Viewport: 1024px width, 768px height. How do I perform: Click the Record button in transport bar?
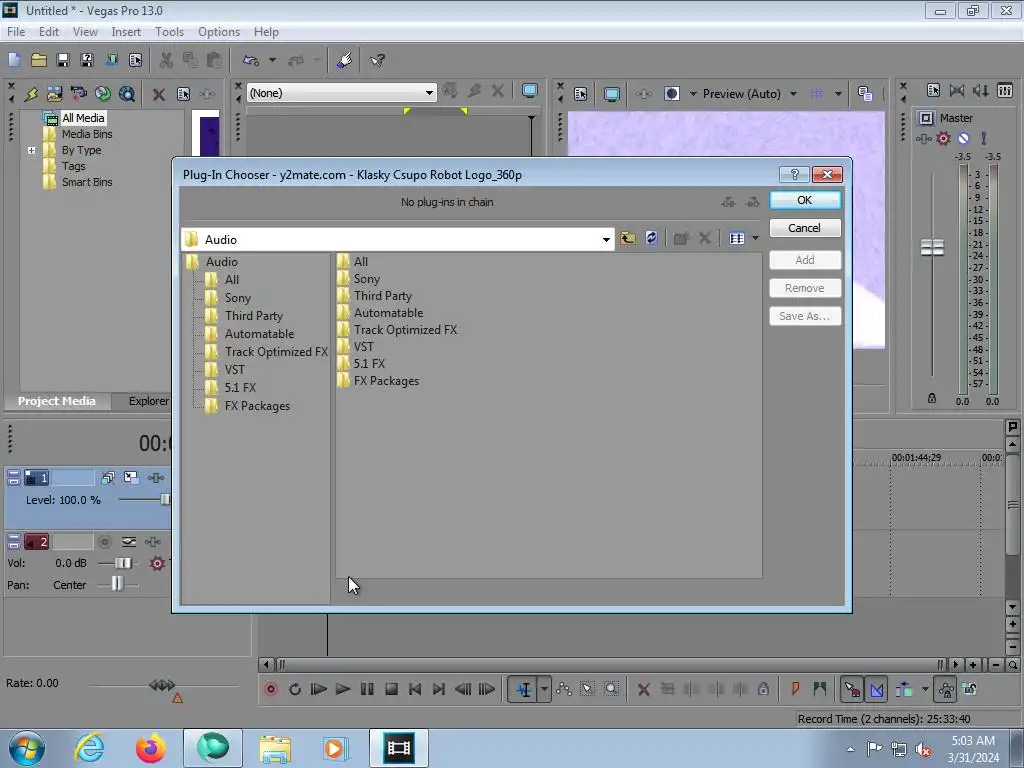point(271,689)
